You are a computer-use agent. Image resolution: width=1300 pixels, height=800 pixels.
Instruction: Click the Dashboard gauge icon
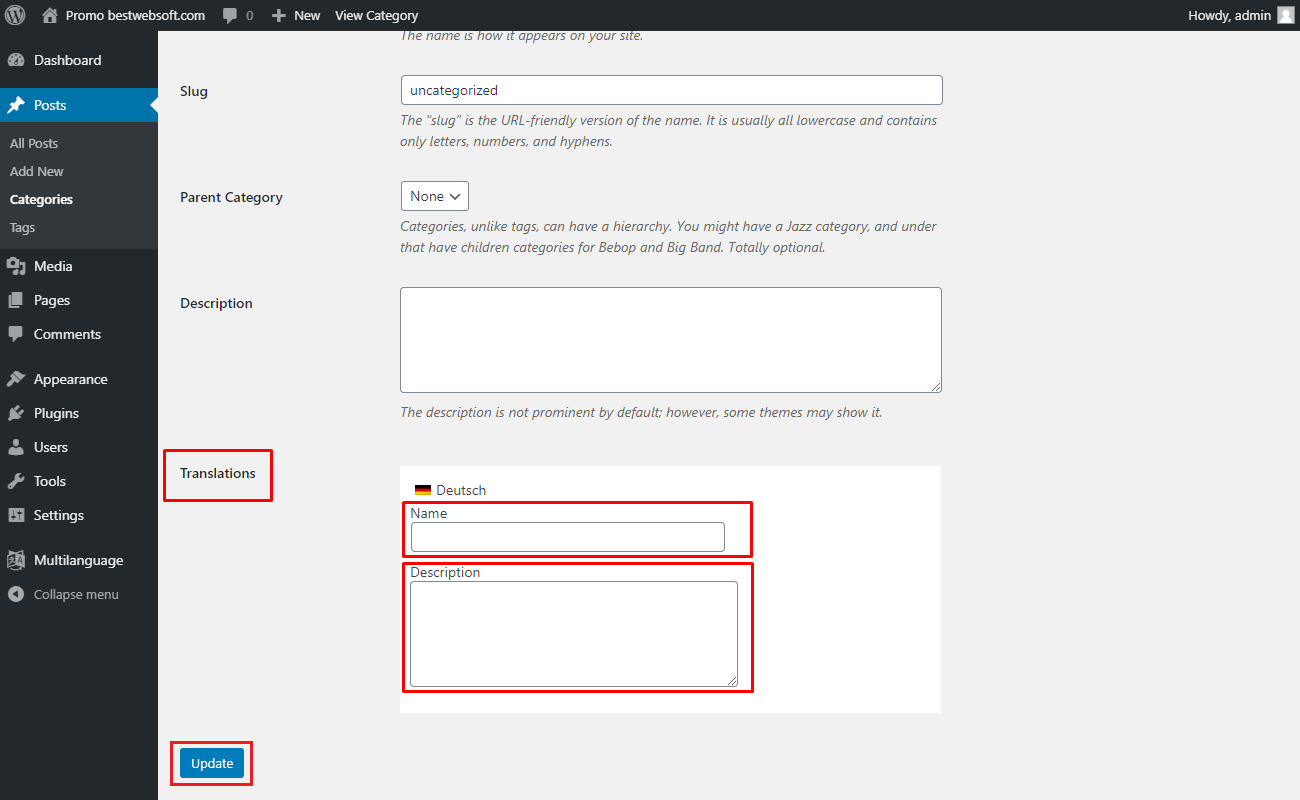[16, 60]
